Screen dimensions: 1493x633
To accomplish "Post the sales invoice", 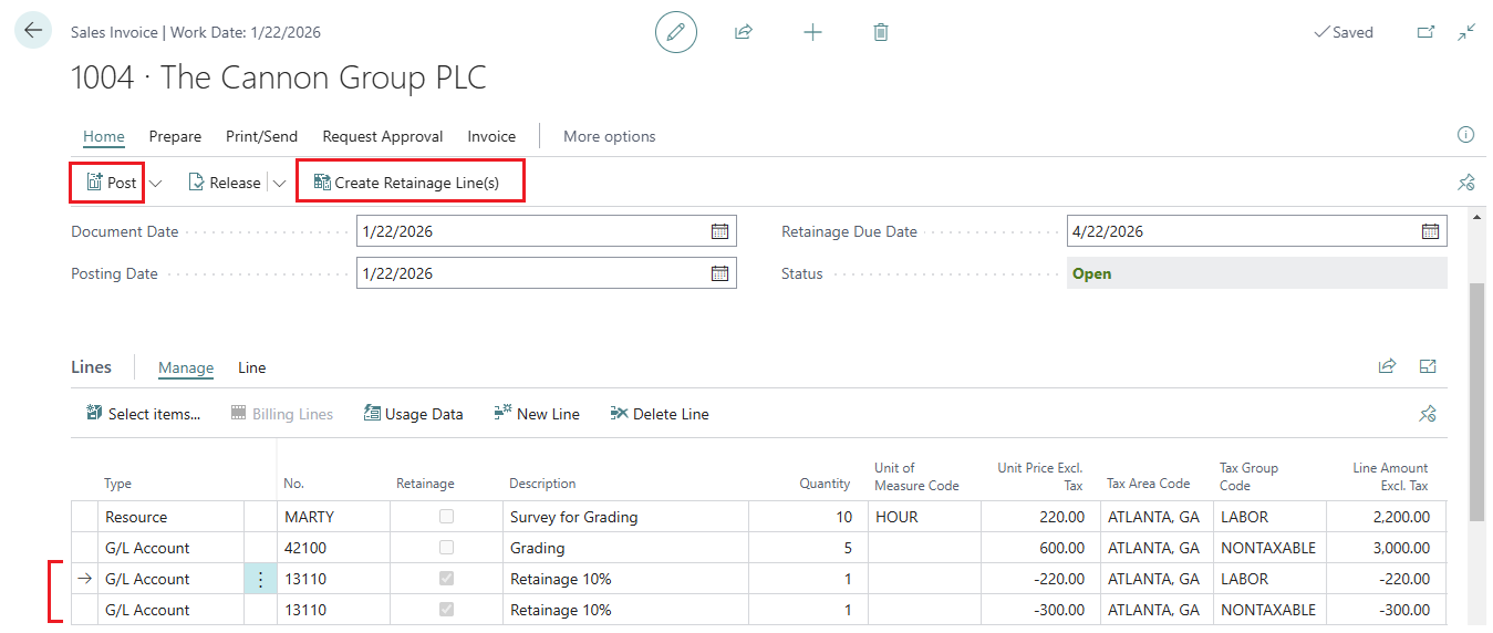I will [111, 183].
